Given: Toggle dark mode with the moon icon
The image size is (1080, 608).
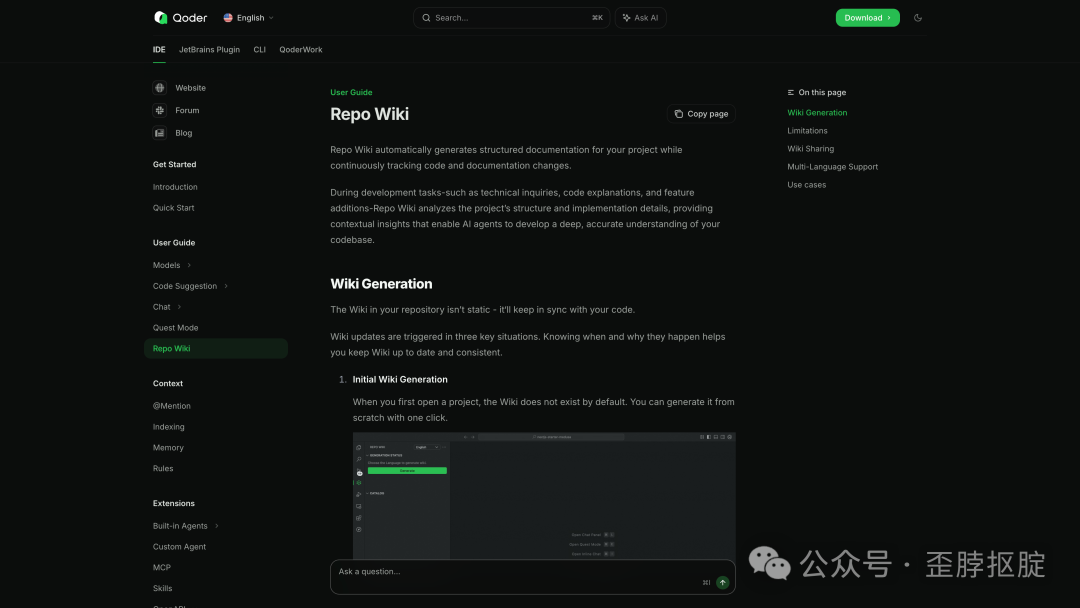Looking at the screenshot, I should 918,17.
